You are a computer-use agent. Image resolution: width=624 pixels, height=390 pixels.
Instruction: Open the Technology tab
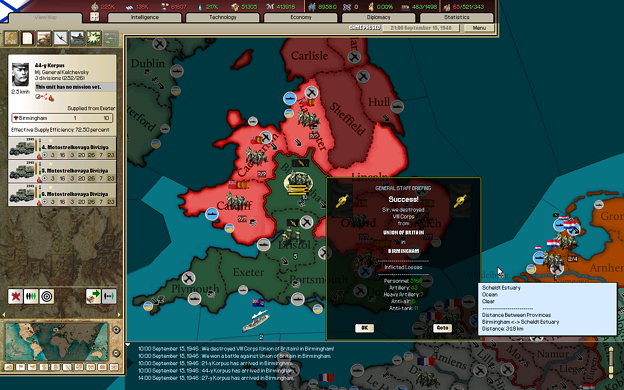pos(222,17)
